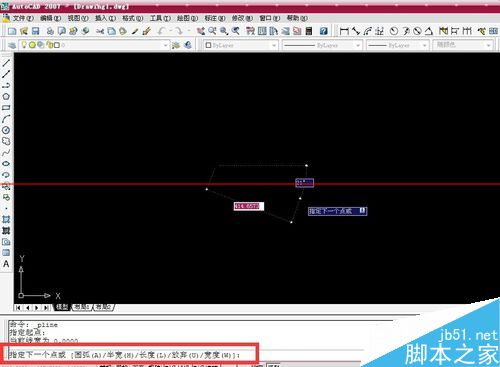
Task: Save the current drawing
Action: [35, 31]
